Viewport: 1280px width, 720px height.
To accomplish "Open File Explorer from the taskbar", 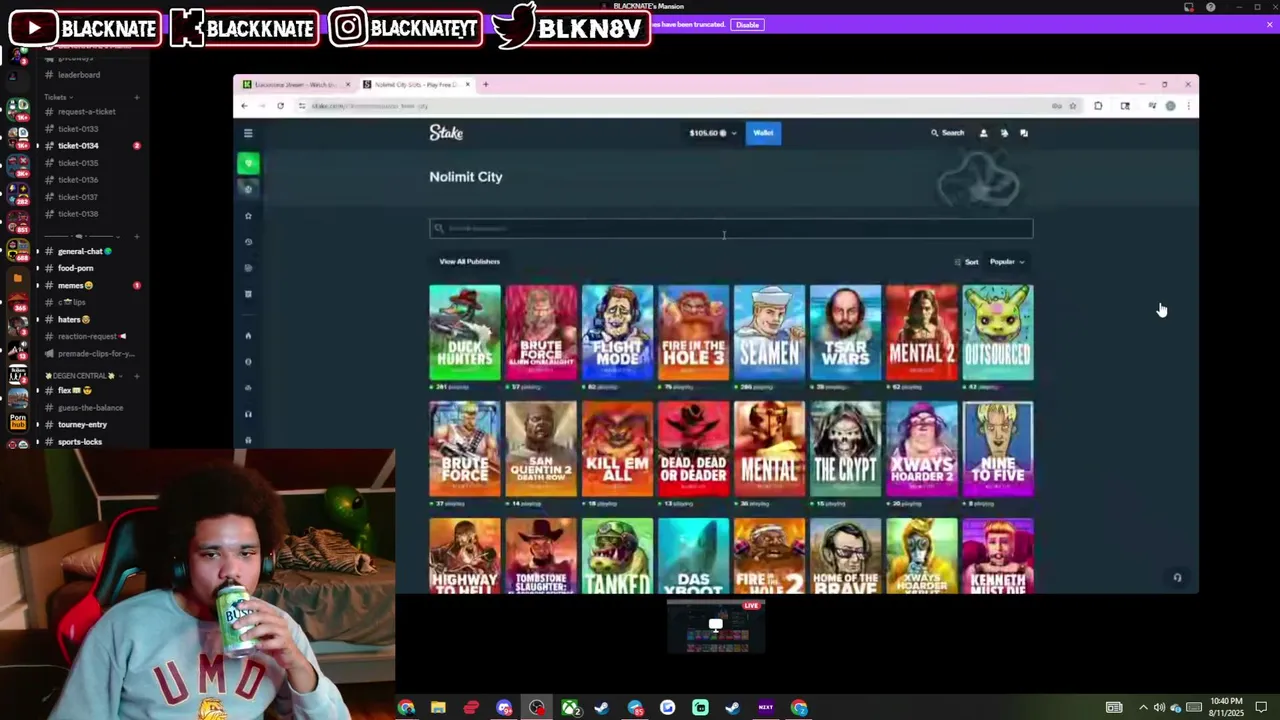I will tap(438, 708).
